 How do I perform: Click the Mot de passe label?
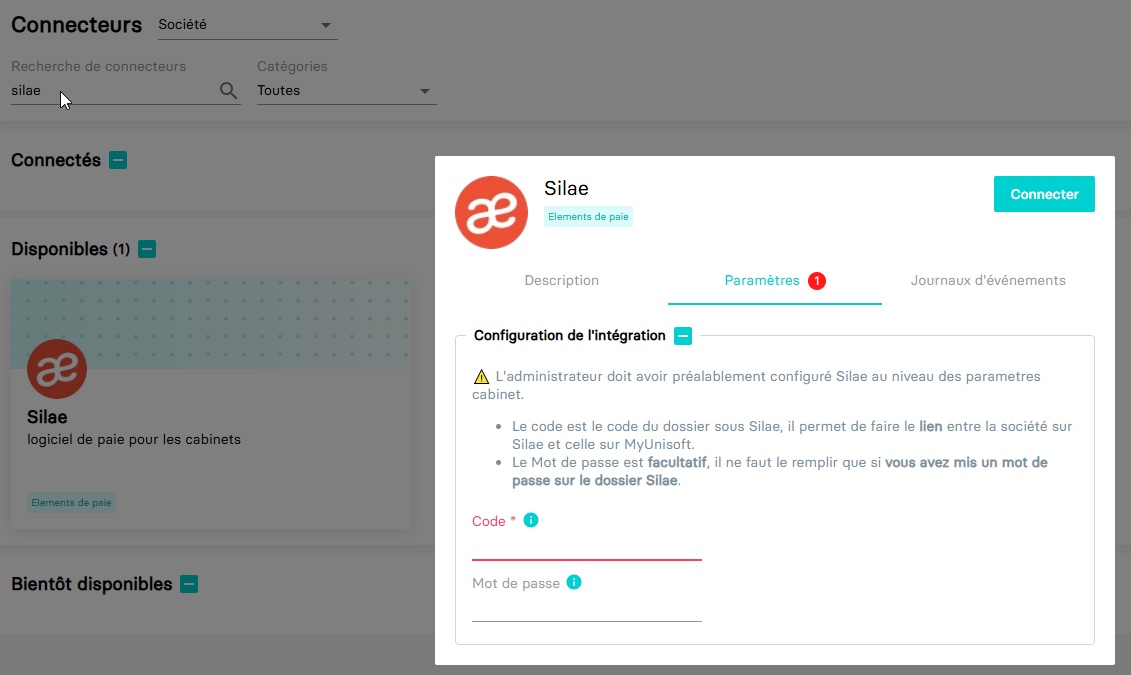tap(516, 583)
